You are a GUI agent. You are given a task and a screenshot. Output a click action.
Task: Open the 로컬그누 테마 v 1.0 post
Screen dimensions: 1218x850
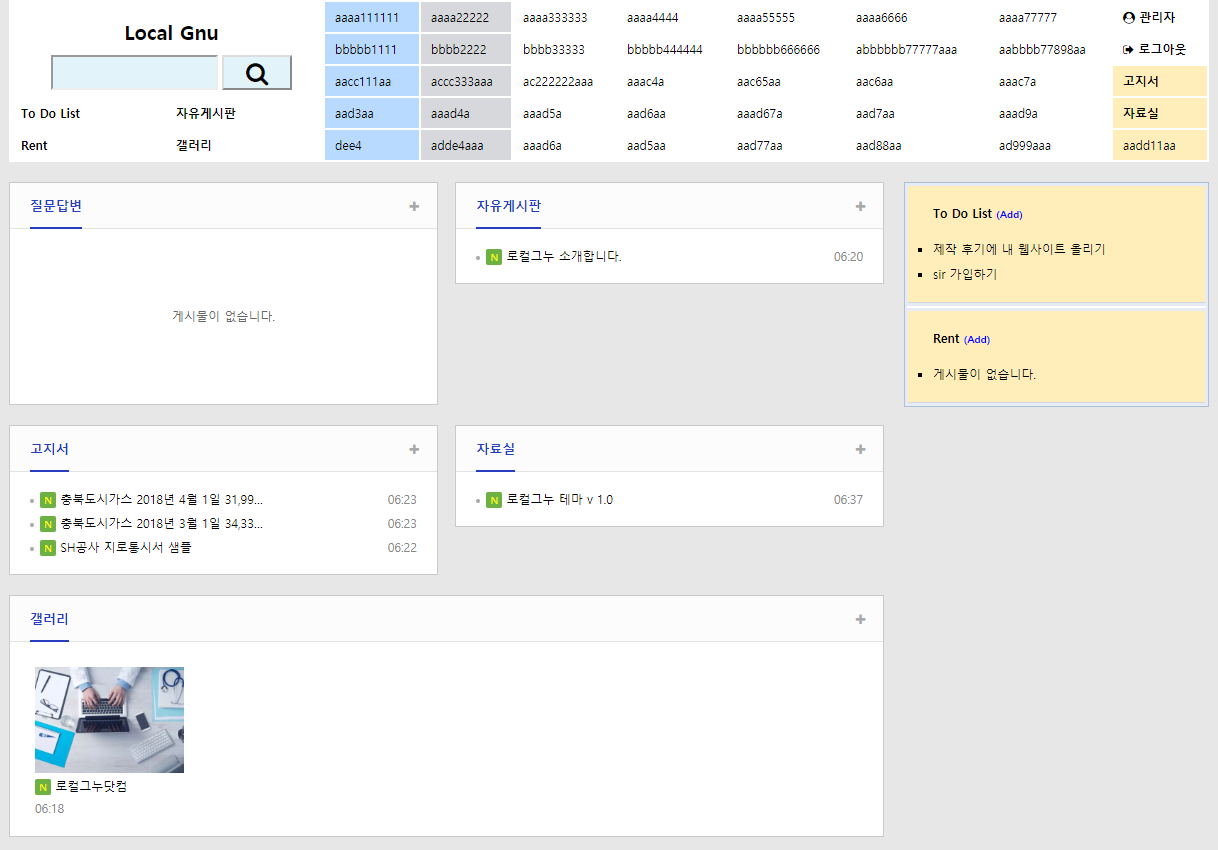point(559,500)
